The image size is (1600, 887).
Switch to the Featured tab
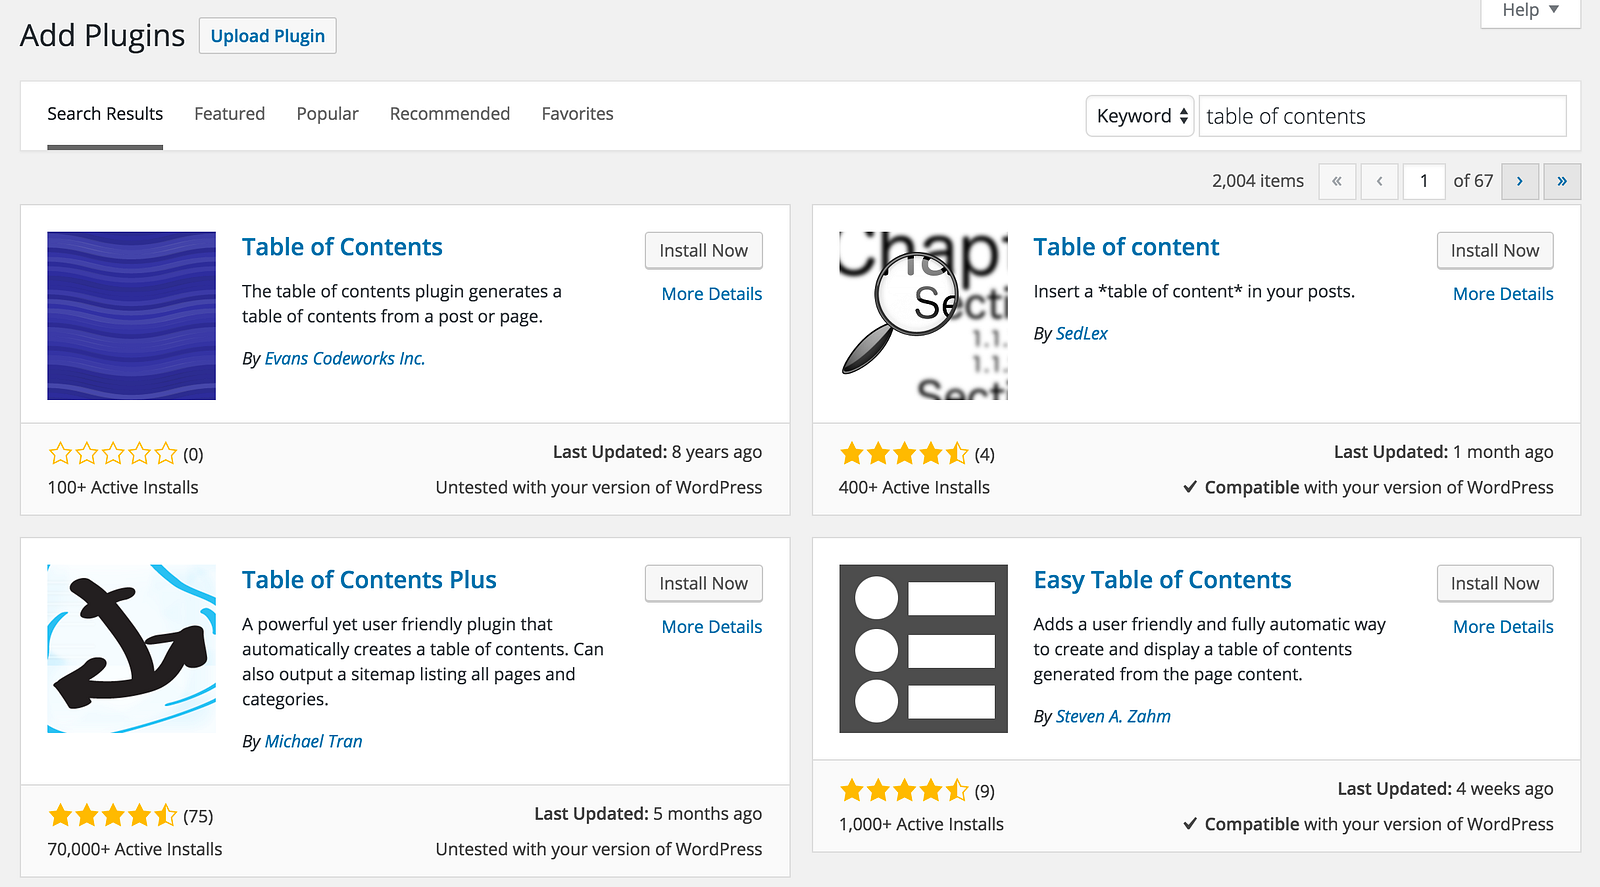229,114
